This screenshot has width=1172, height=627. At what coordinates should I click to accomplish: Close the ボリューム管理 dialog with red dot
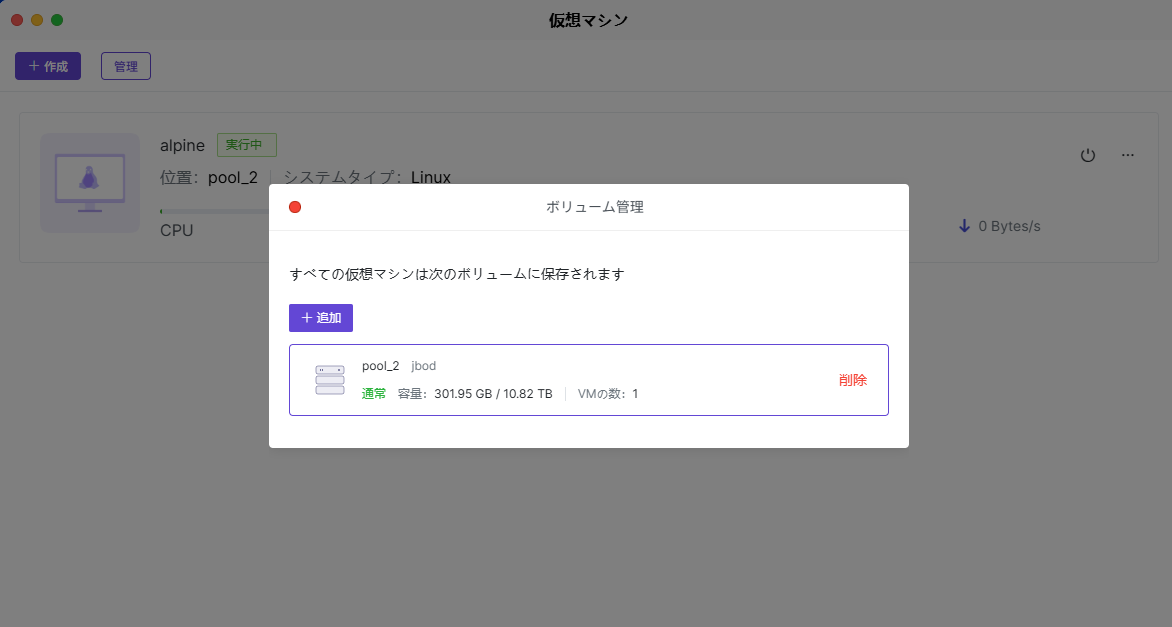click(295, 207)
